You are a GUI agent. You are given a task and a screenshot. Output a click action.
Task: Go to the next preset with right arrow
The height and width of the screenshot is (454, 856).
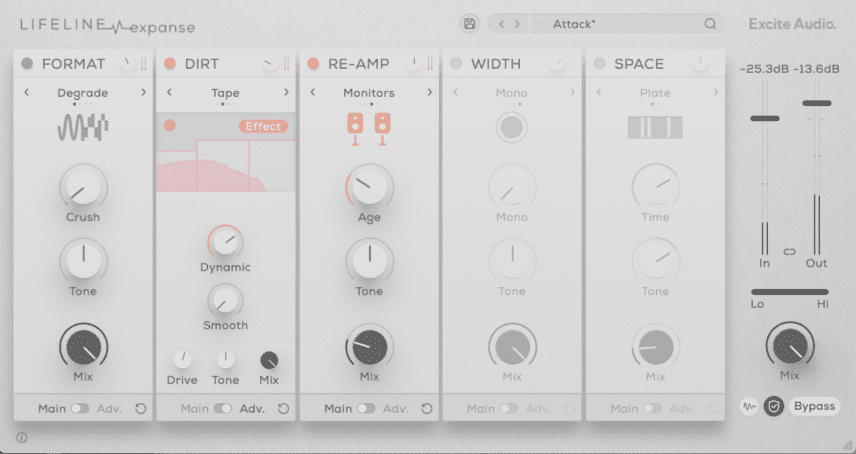point(517,24)
